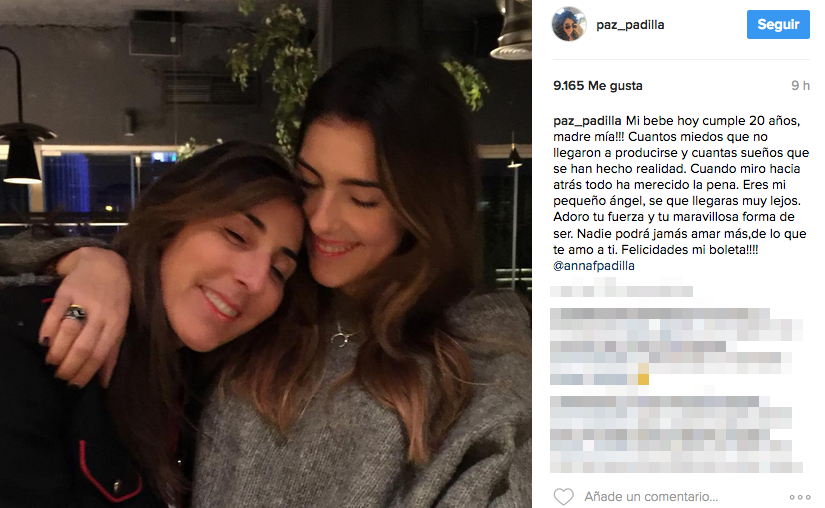Click the Seguir follow button
Screen dimensions: 825x508
[x=778, y=24]
